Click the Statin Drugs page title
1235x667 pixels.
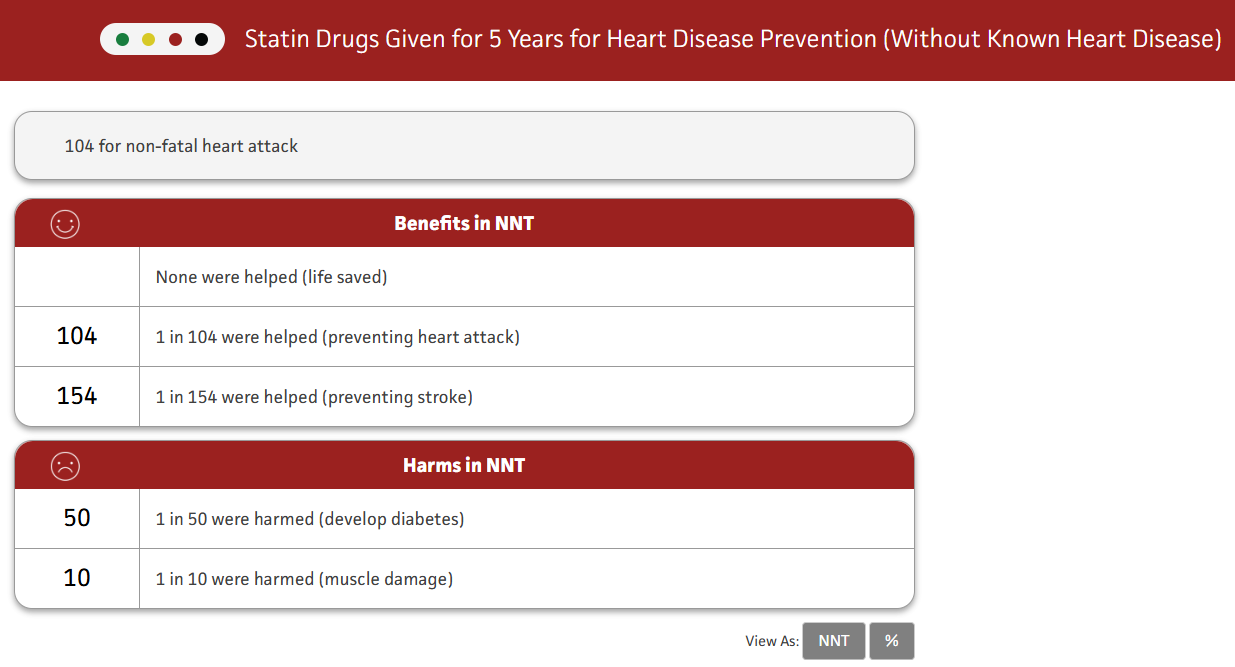point(733,40)
